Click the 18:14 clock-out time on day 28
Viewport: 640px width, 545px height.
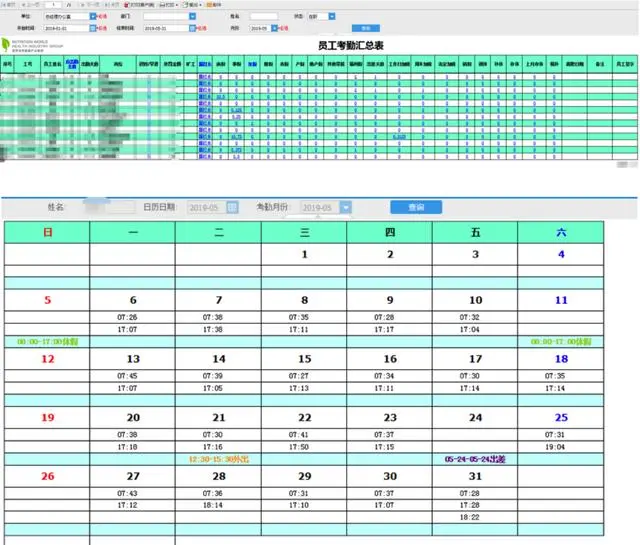(213, 505)
